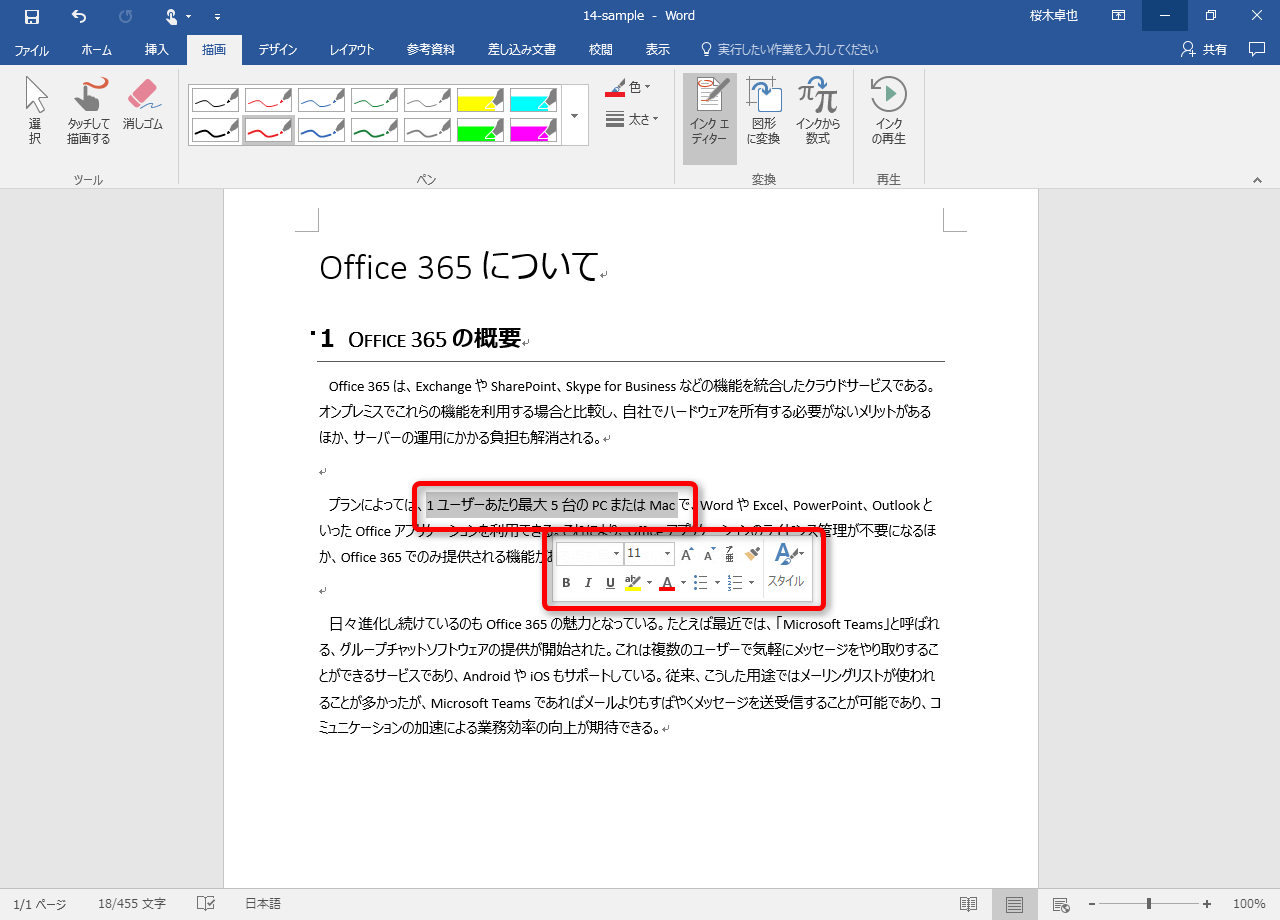Pick the 消しゴム eraser tool
Viewport: 1280px width, 920px height.
[x=143, y=105]
